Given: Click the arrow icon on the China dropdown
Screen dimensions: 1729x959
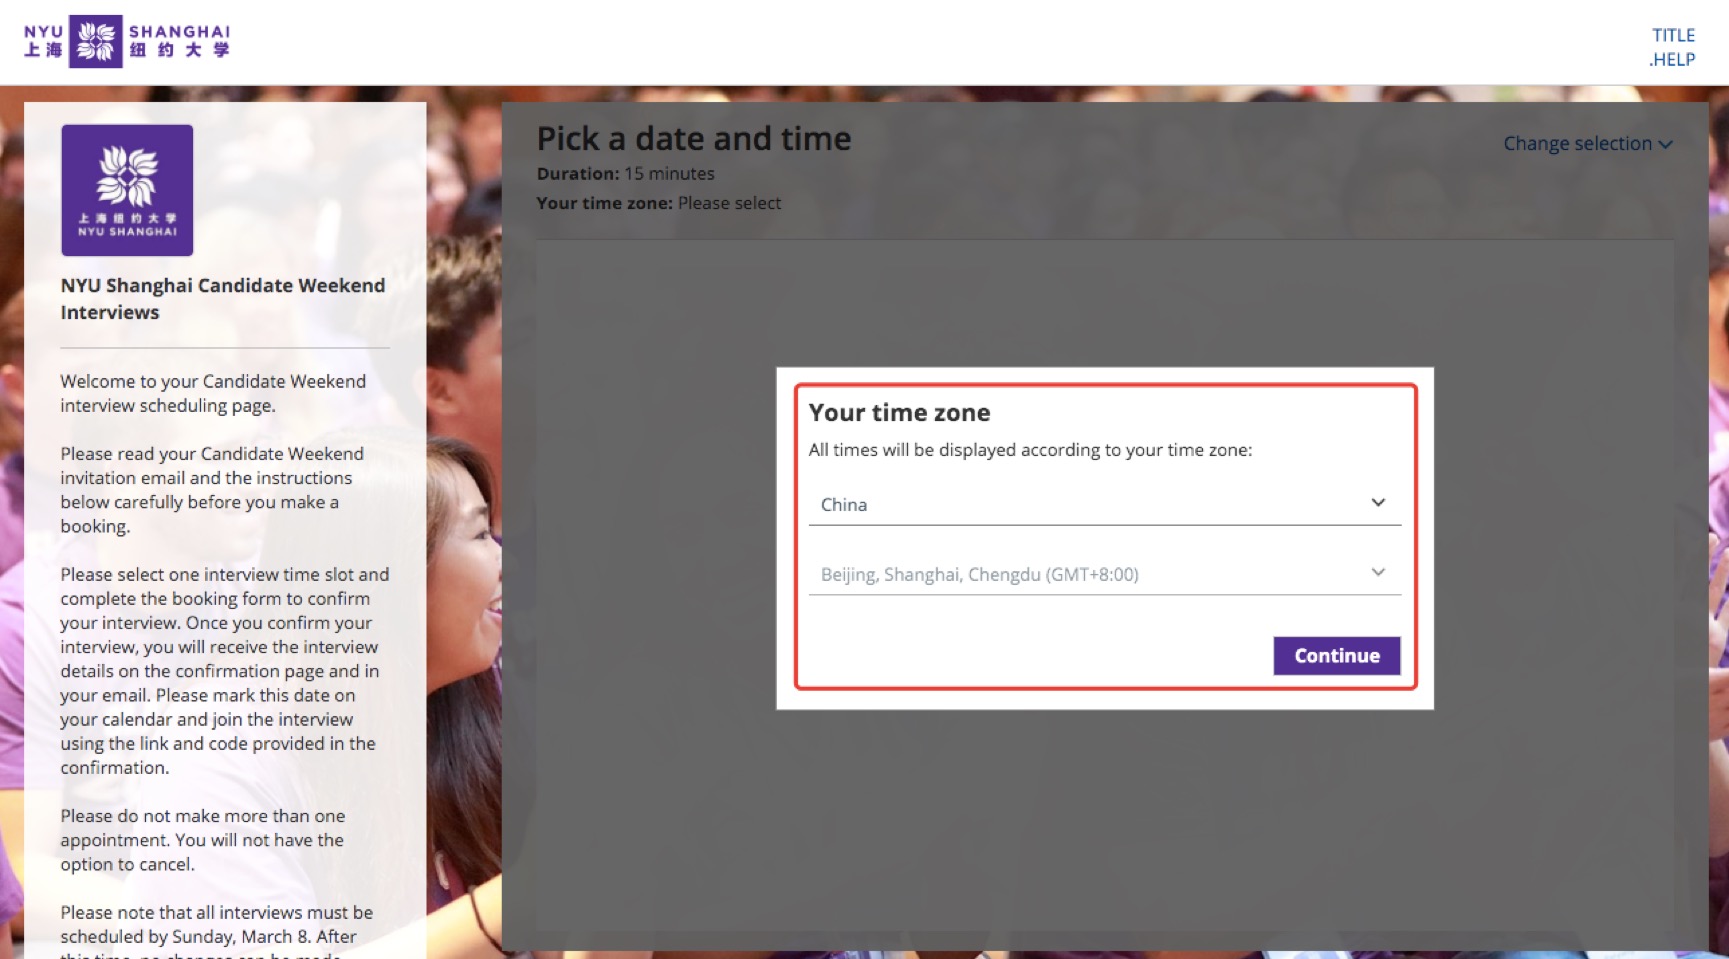Looking at the screenshot, I should [1377, 503].
